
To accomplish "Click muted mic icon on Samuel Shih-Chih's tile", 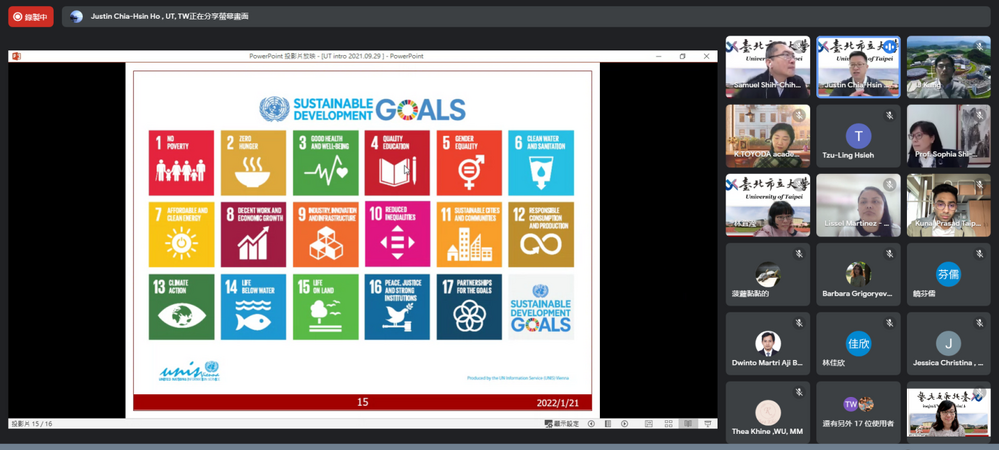I will pos(799,47).
